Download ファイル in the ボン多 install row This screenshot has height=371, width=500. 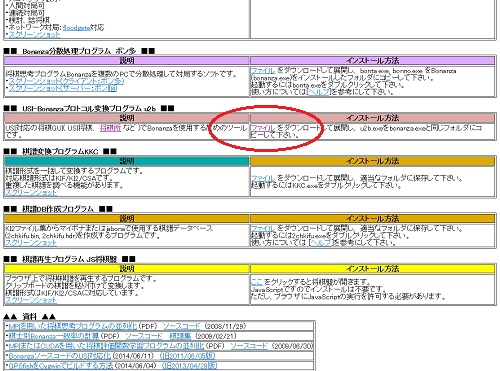(x=263, y=70)
